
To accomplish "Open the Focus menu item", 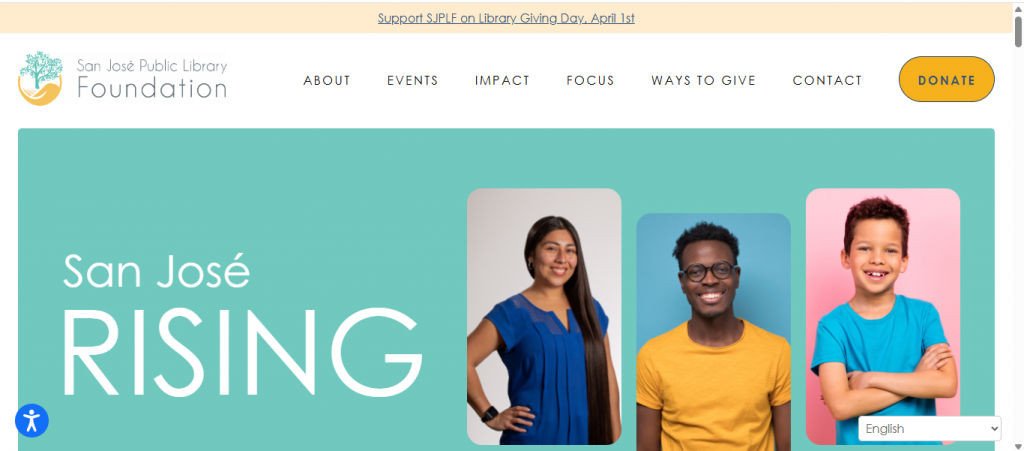I will click(x=590, y=80).
